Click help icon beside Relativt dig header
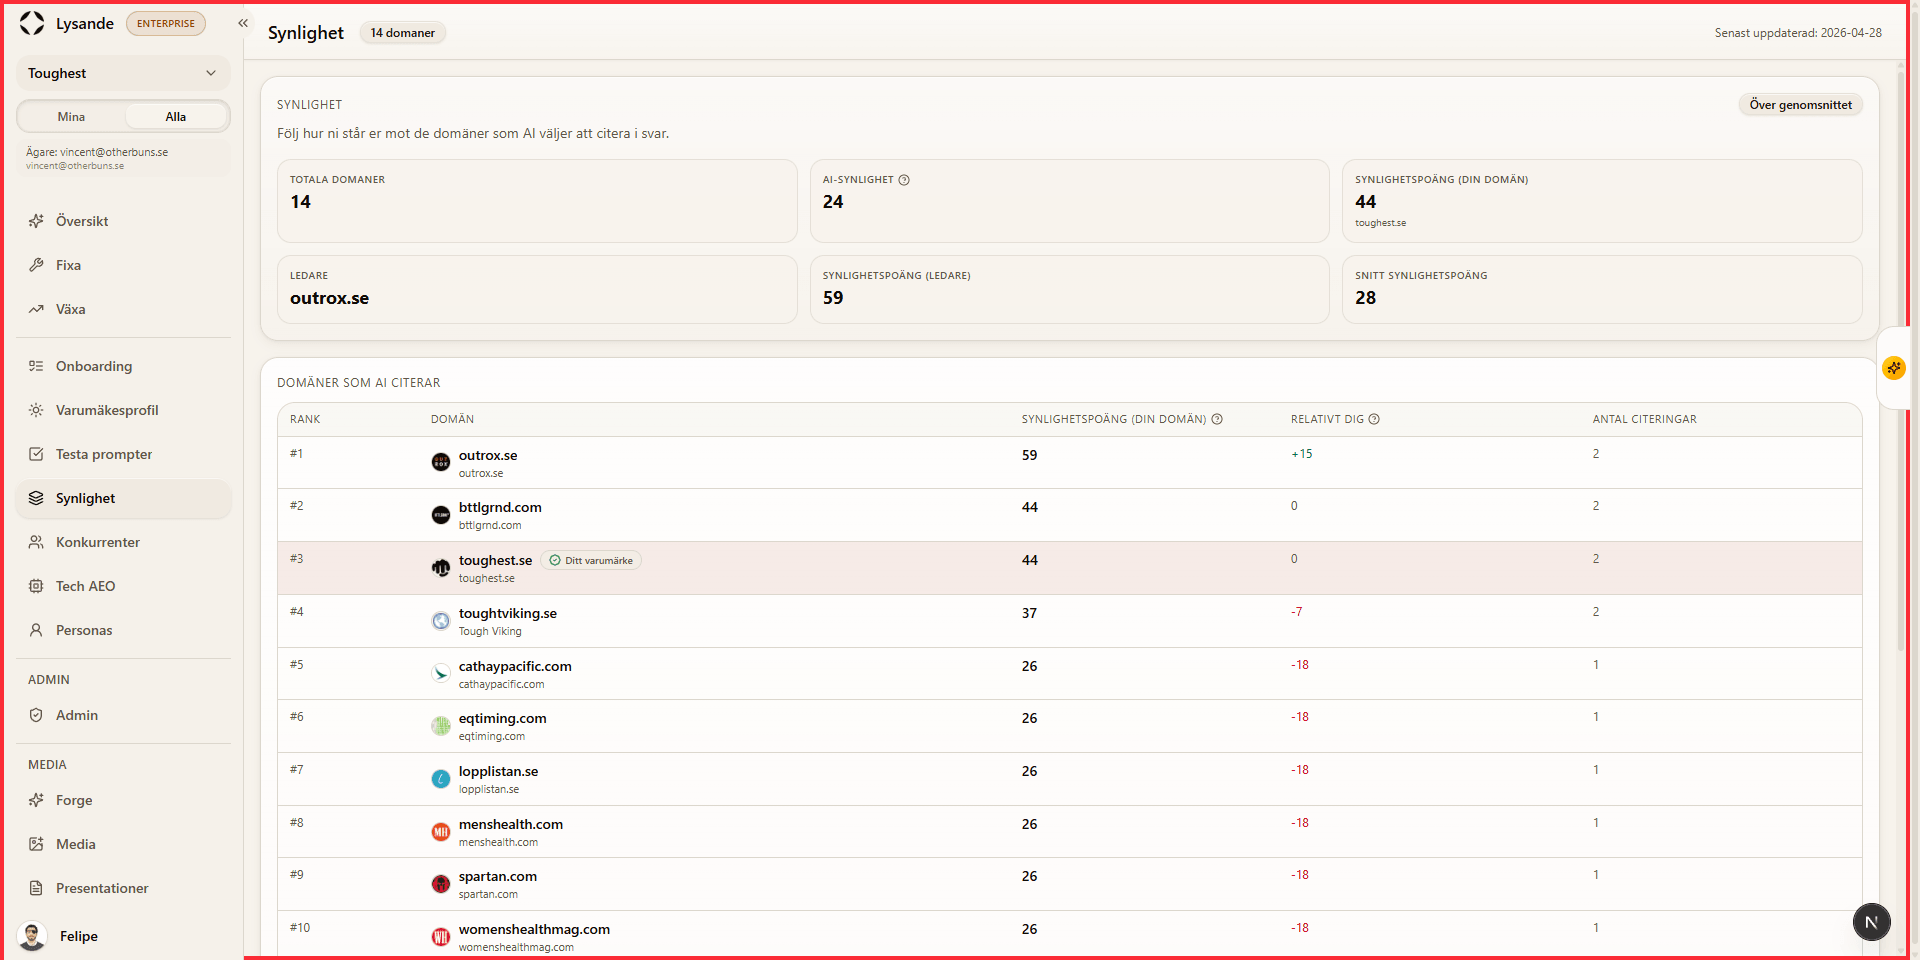This screenshot has height=960, width=1920. click(1374, 419)
